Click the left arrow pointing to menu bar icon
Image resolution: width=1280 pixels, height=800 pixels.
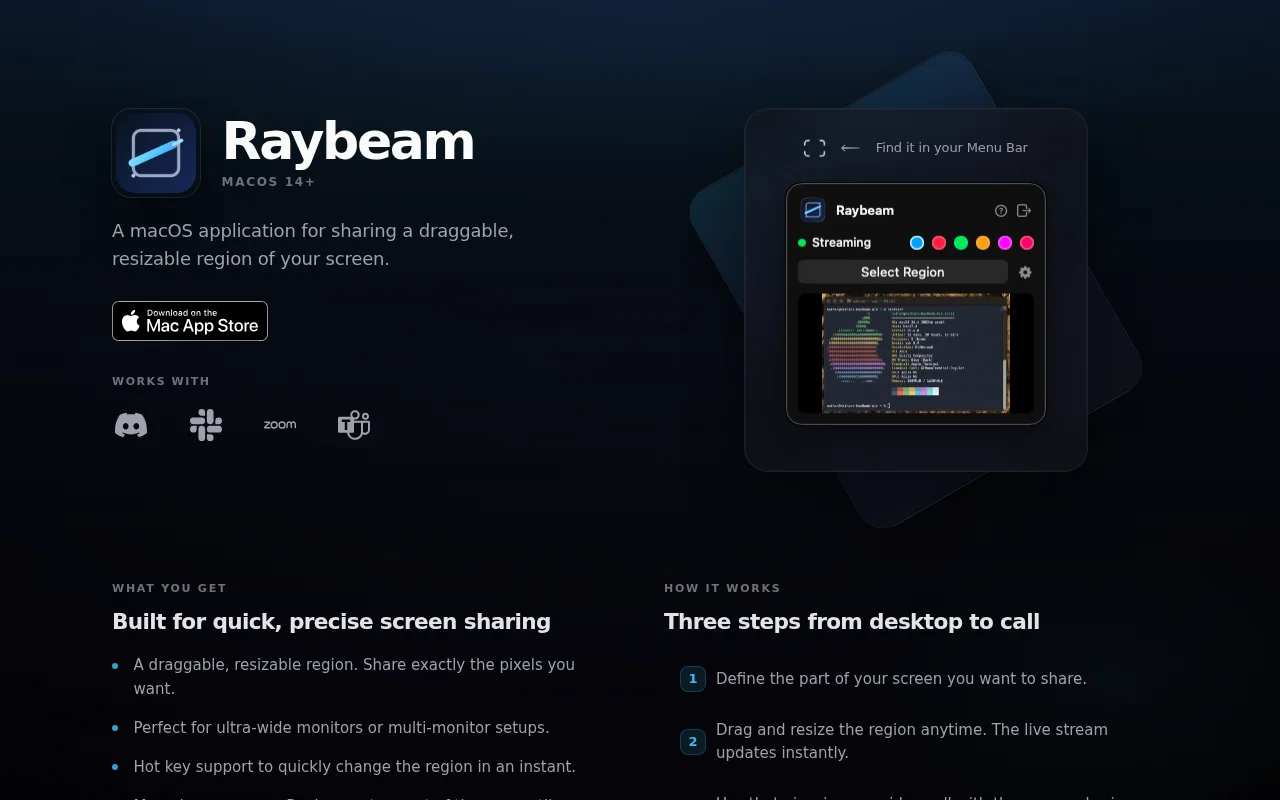pyautogui.click(x=850, y=148)
